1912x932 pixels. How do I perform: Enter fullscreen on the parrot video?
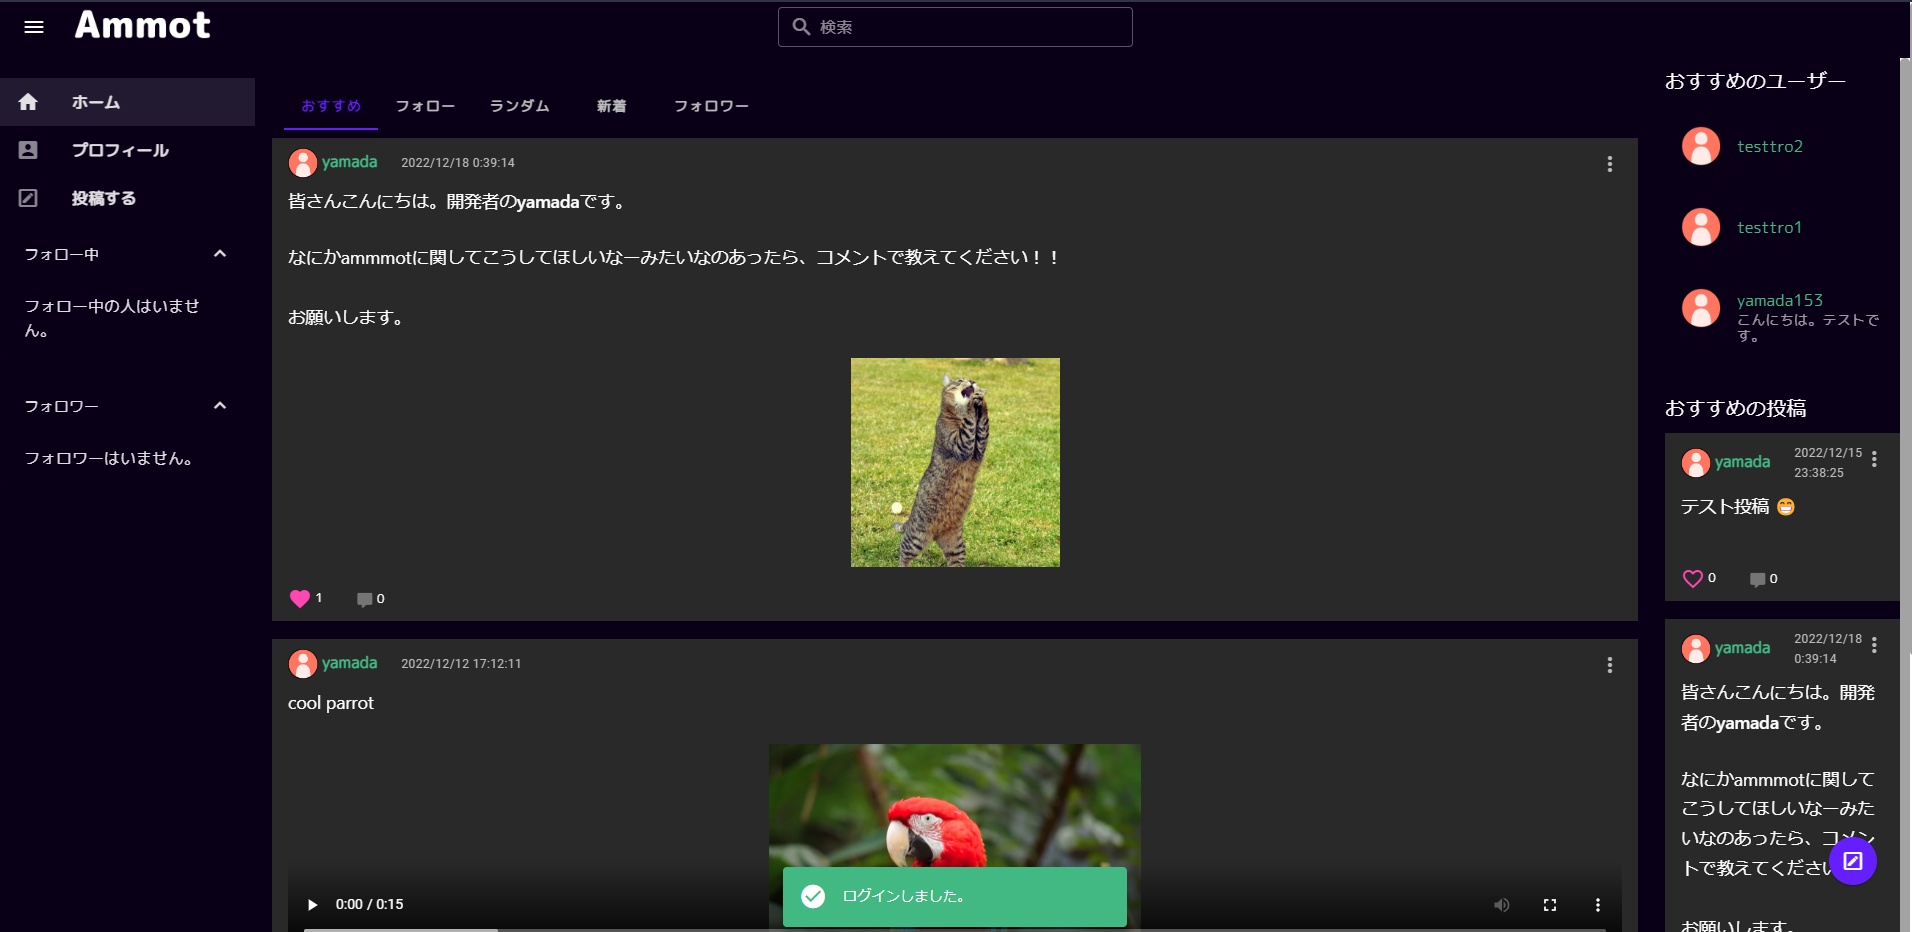click(x=1550, y=904)
